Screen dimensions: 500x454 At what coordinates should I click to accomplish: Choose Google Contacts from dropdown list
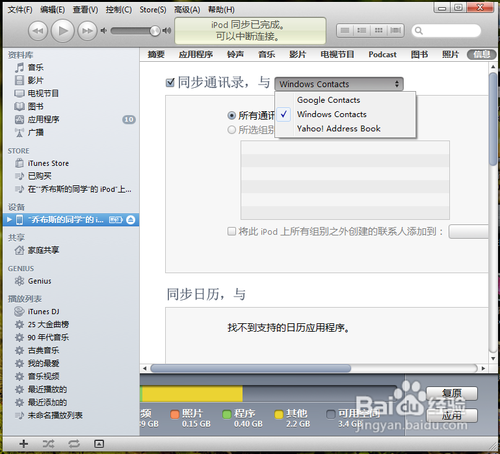345,100
